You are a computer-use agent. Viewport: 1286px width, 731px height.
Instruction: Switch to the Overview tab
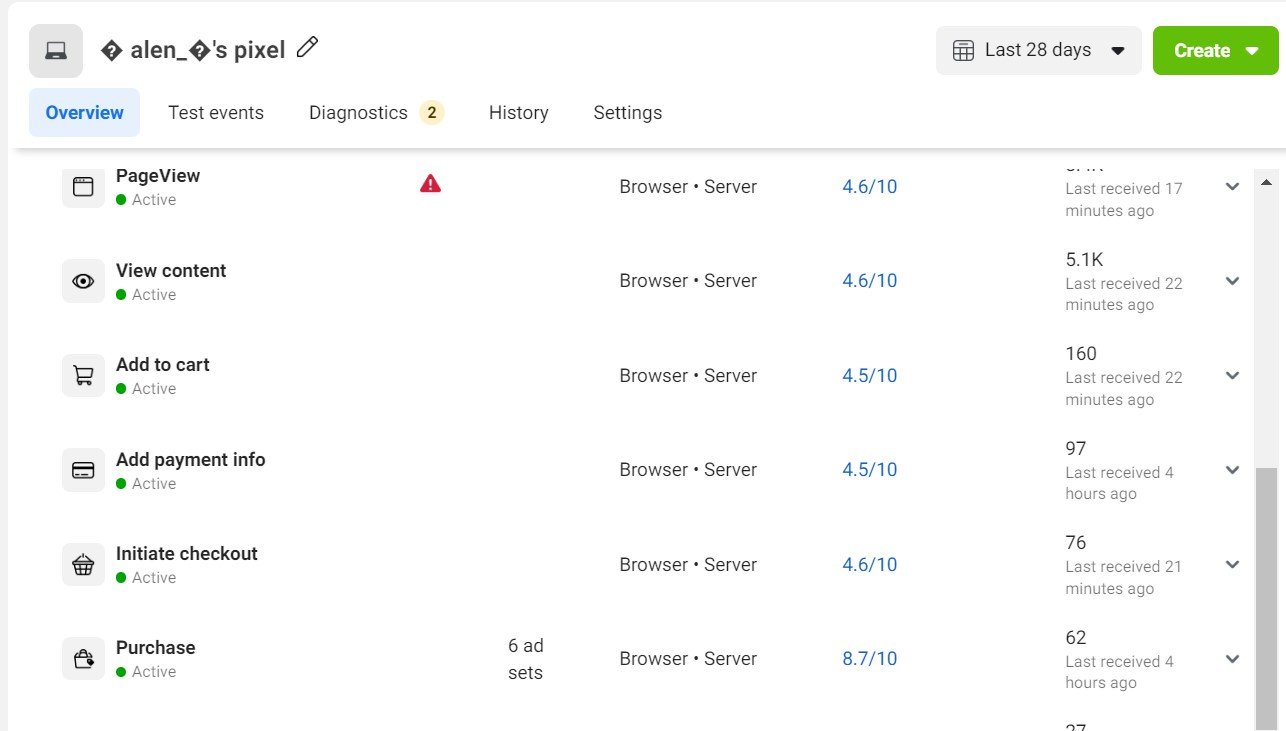coord(85,113)
